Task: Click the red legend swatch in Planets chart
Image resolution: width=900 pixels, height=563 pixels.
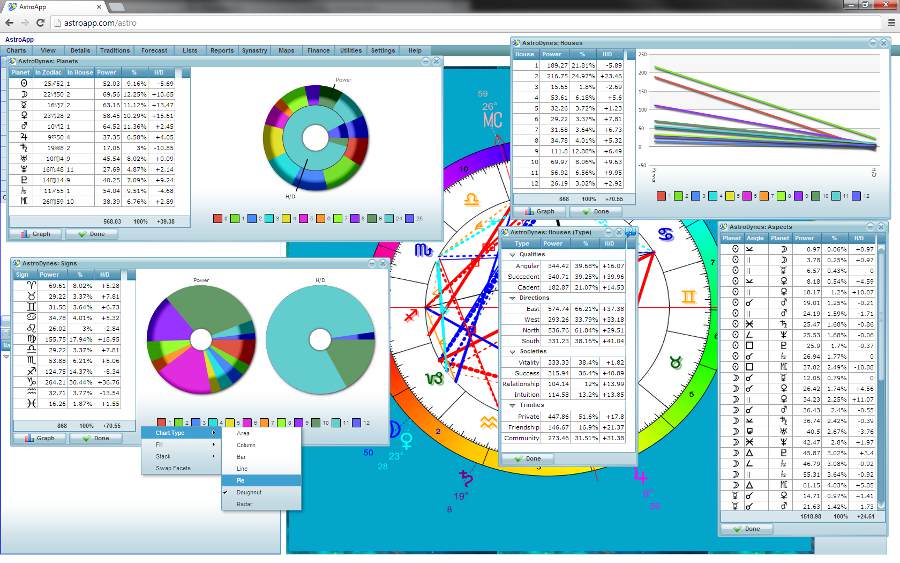Action: [219, 217]
